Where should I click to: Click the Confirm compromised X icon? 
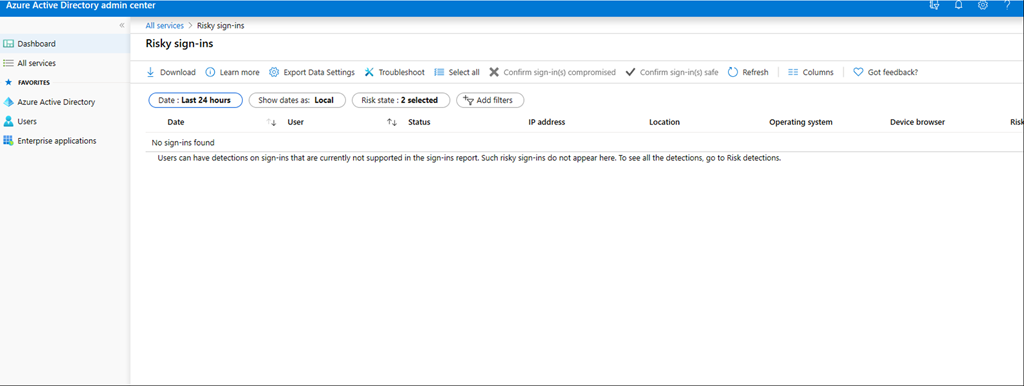(494, 72)
